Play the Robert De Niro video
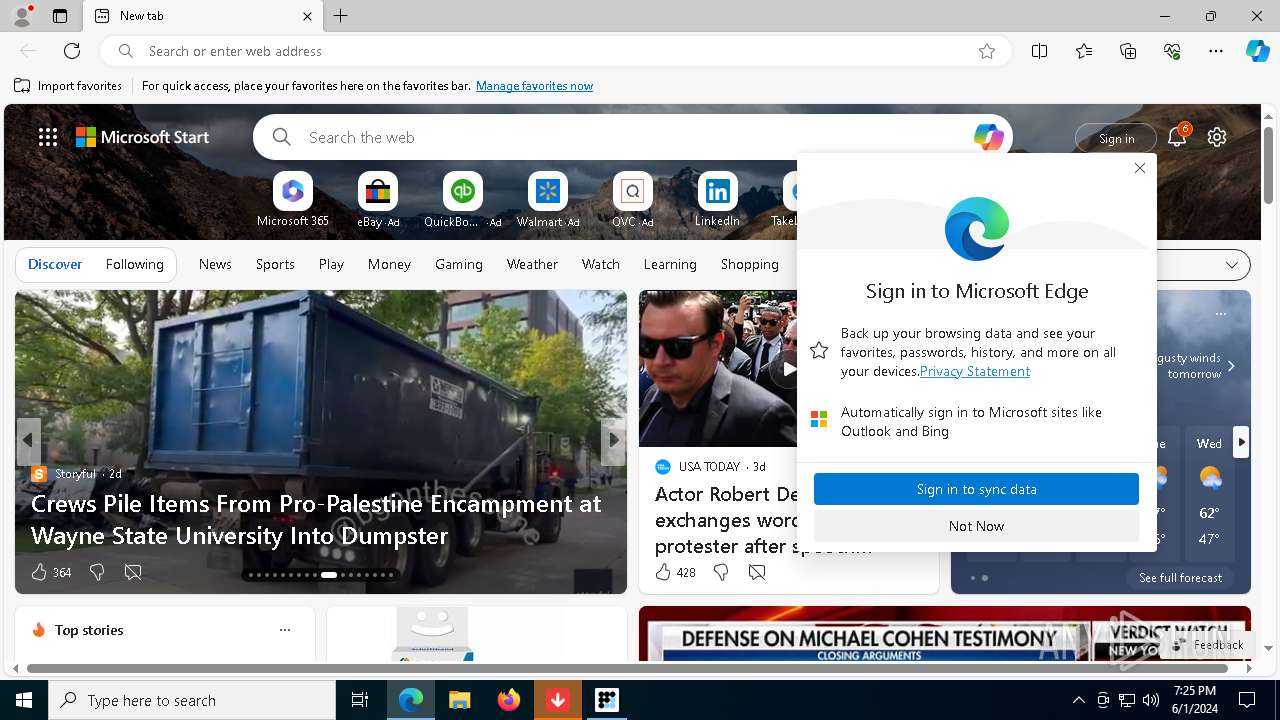 [x=788, y=369]
